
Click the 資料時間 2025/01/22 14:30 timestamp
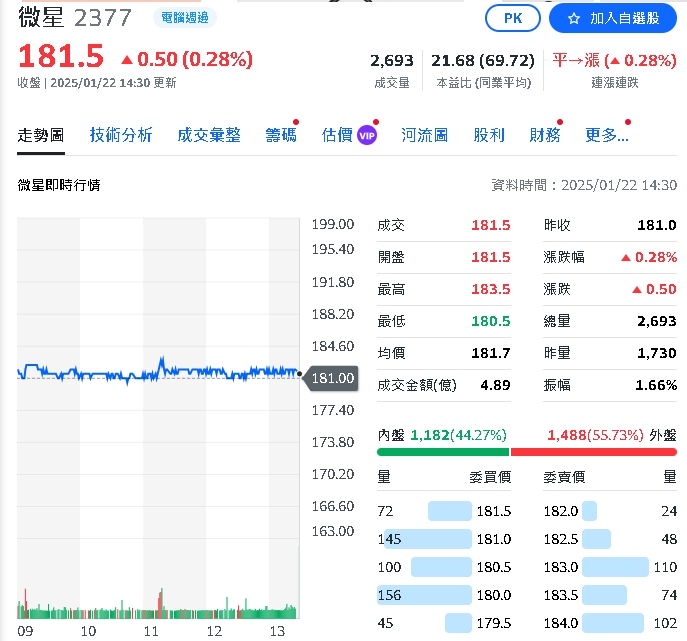pos(584,185)
